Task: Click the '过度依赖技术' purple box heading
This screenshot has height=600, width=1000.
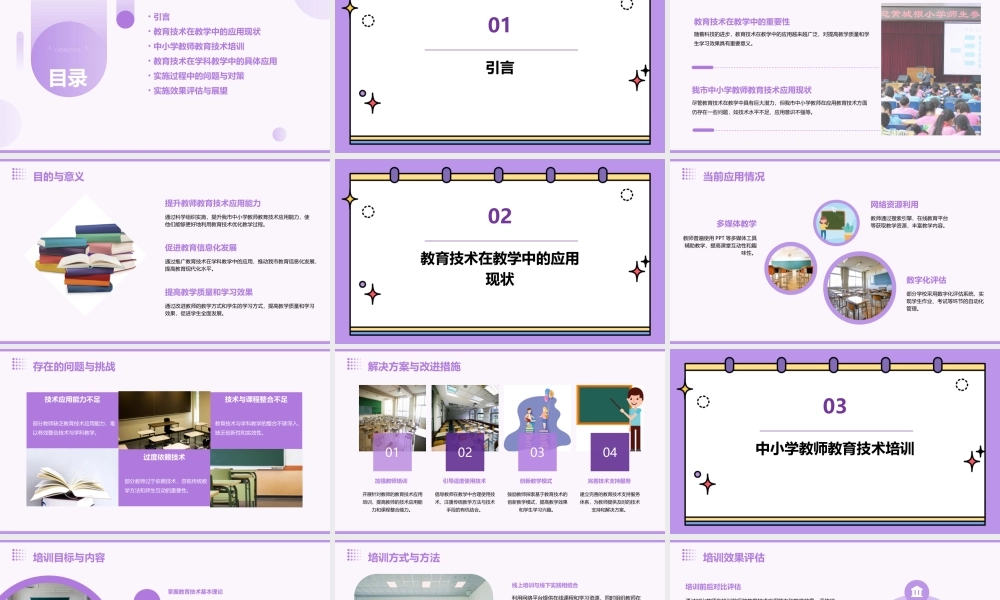Action: tap(164, 457)
